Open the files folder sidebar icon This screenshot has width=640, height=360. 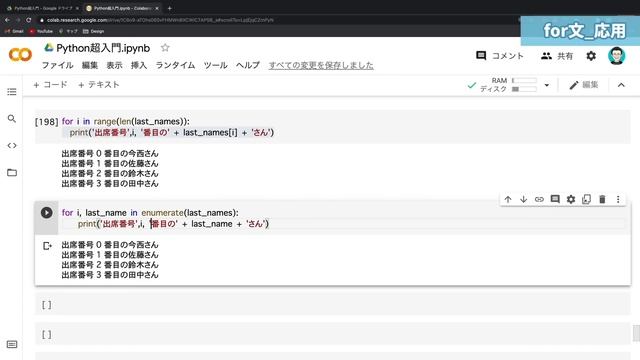(x=12, y=173)
